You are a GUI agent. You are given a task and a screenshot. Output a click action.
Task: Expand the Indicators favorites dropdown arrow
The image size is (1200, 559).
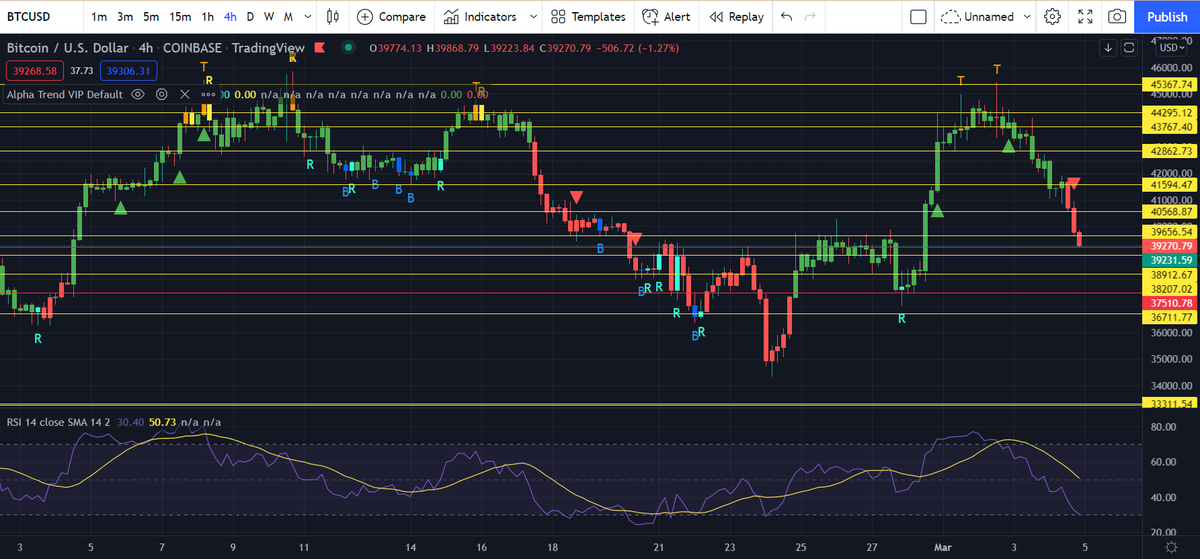coord(533,17)
